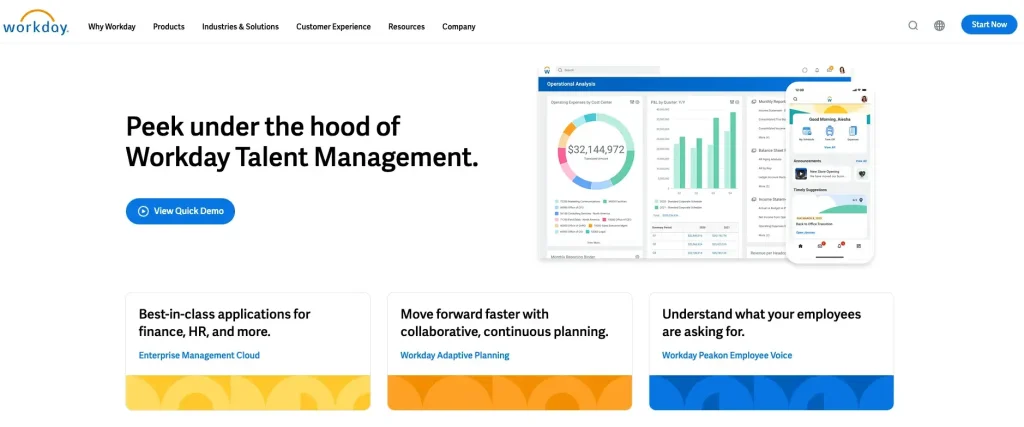Click 'Move forward faster with' heading
1024x427 pixels.
(x=504, y=323)
